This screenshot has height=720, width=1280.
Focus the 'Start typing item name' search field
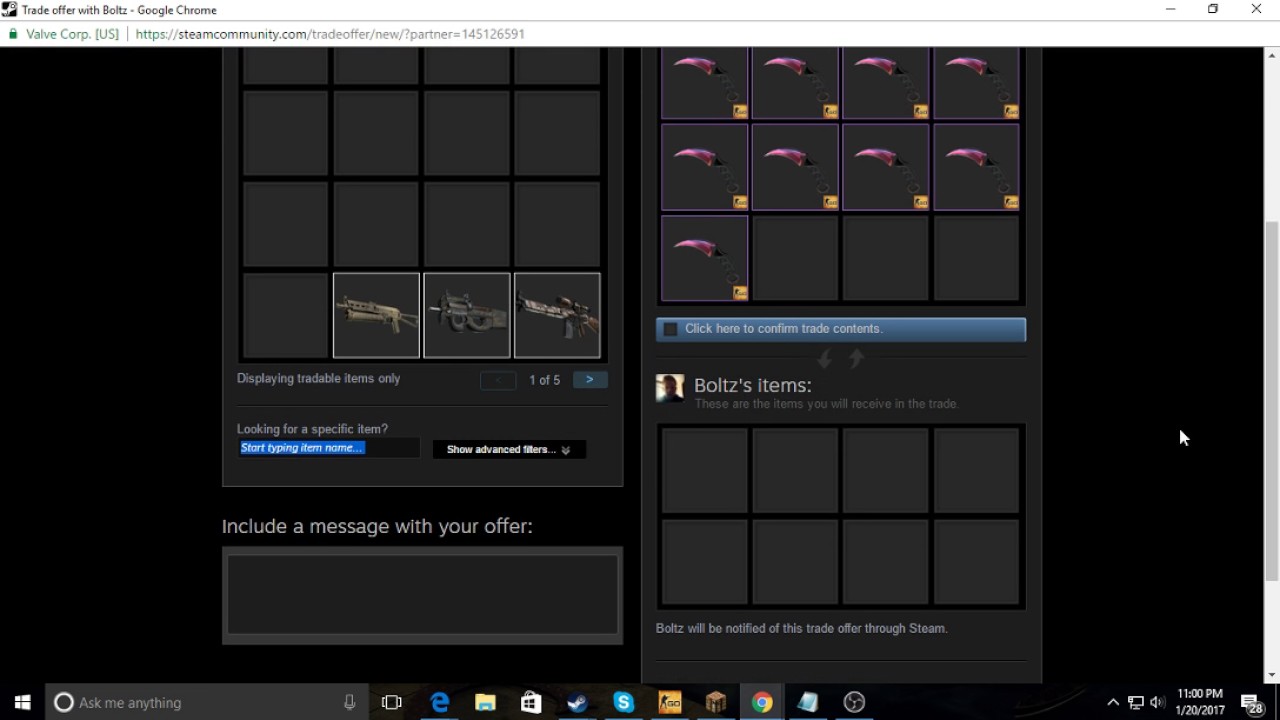coord(328,448)
